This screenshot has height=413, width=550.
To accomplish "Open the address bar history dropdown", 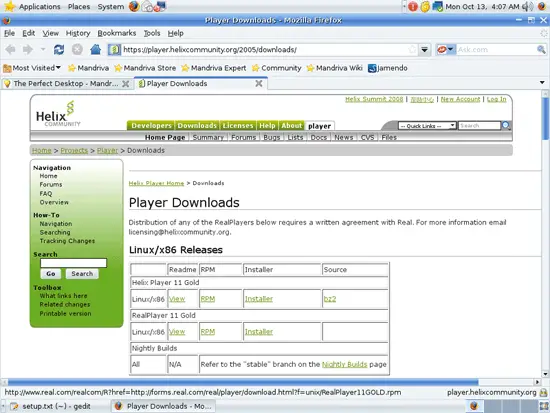I will pos(424,49).
